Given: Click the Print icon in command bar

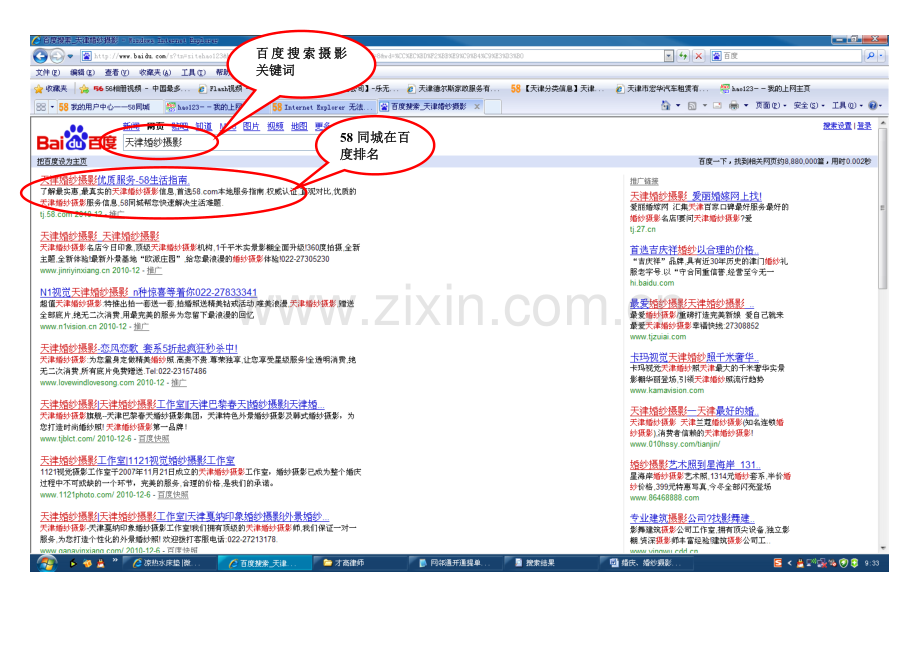Looking at the screenshot, I should click(733, 106).
